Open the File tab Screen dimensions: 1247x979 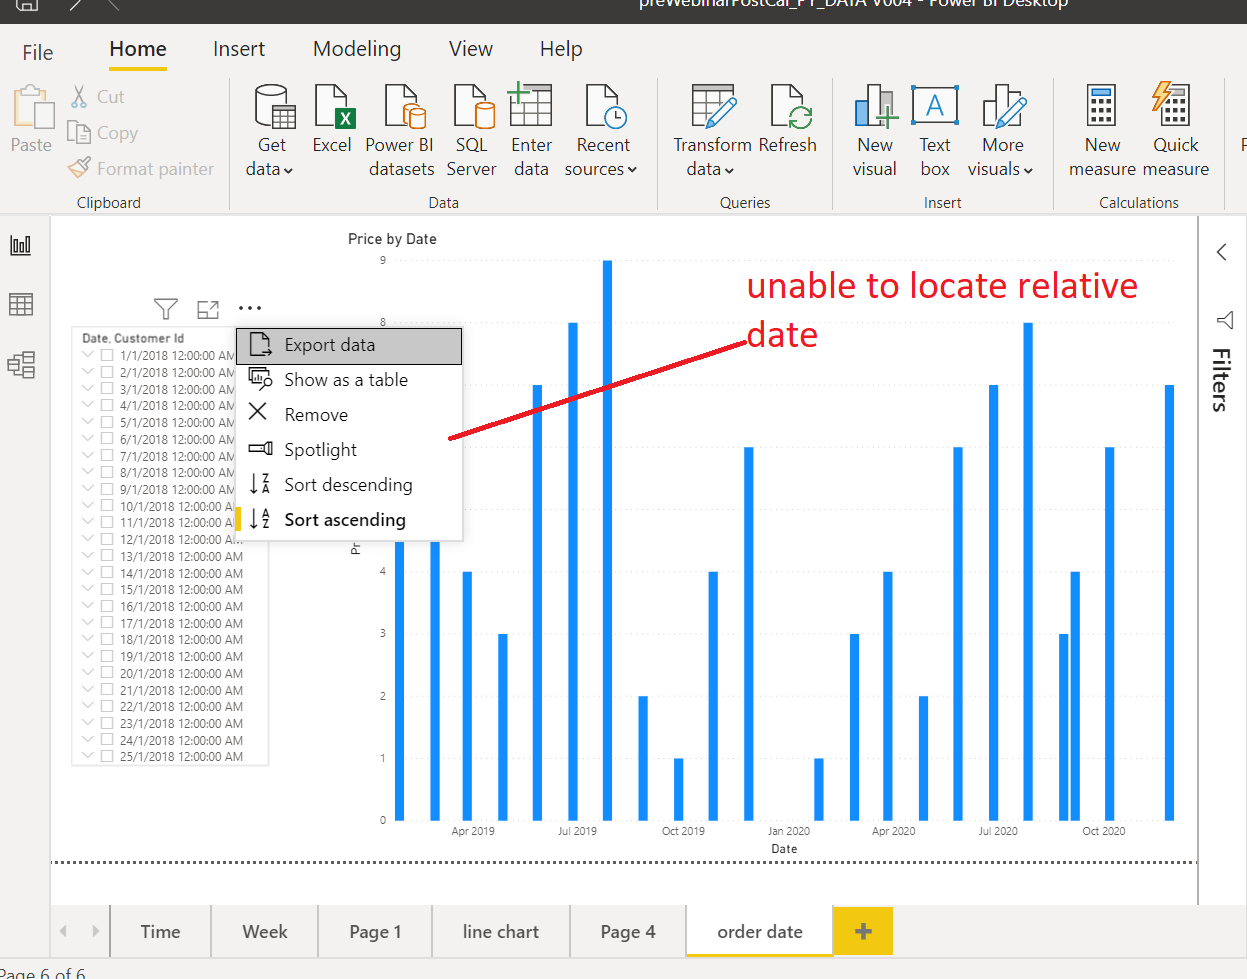pyautogui.click(x=38, y=52)
